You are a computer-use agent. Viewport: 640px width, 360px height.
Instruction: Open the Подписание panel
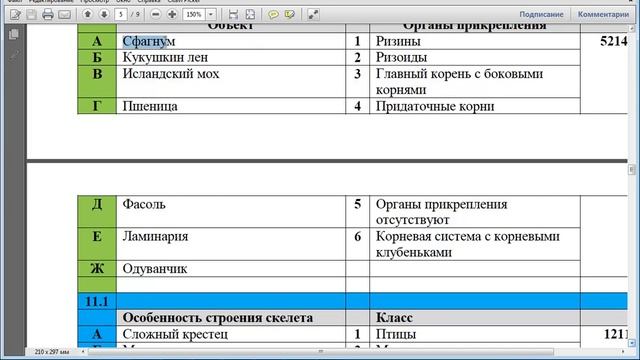(541, 14)
